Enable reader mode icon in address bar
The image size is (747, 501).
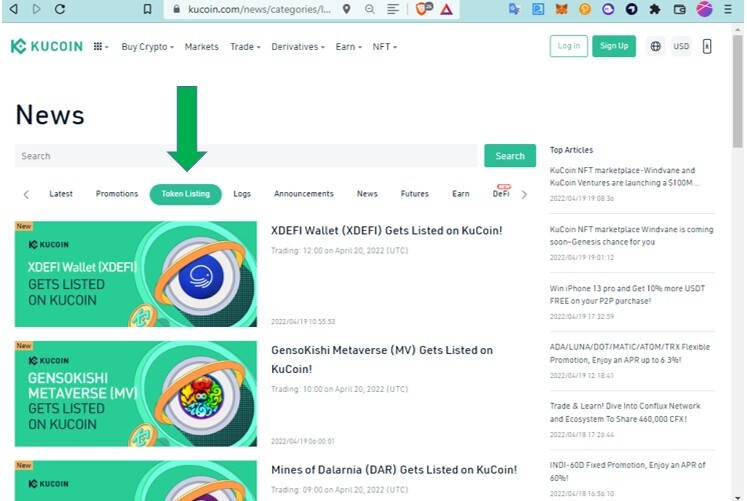tap(393, 9)
